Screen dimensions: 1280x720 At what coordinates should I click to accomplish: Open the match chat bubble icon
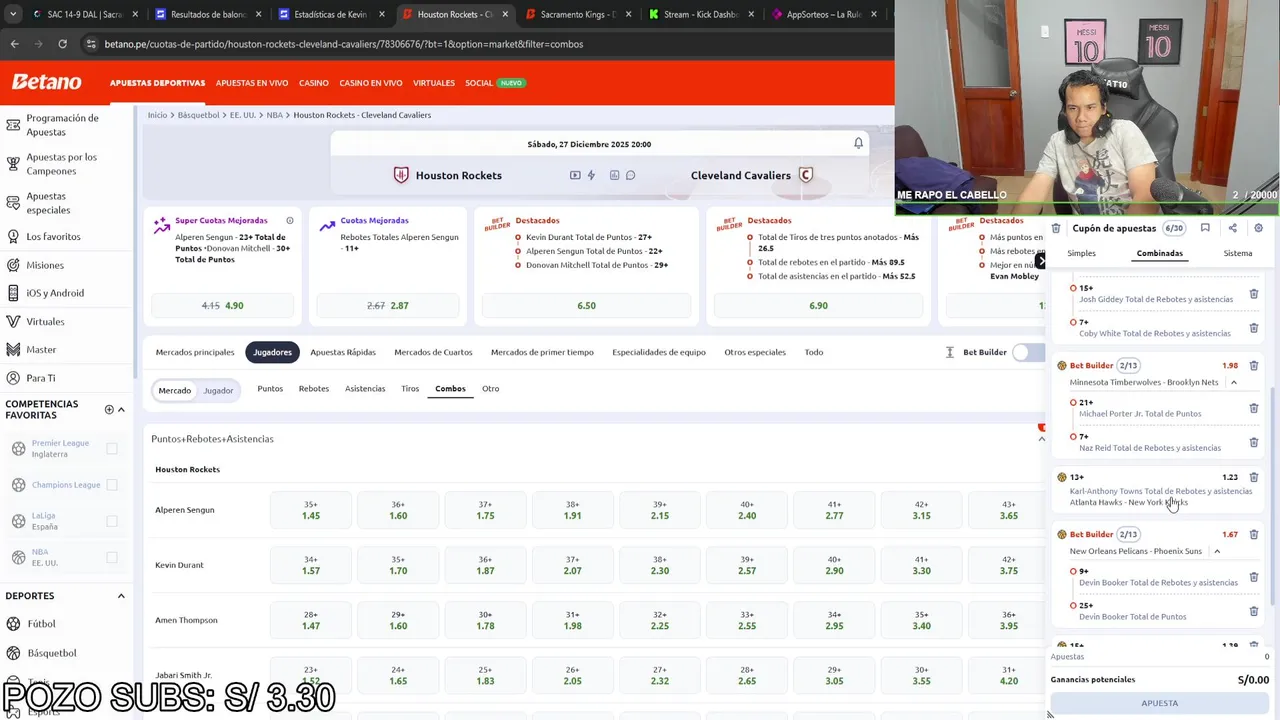tap(630, 175)
